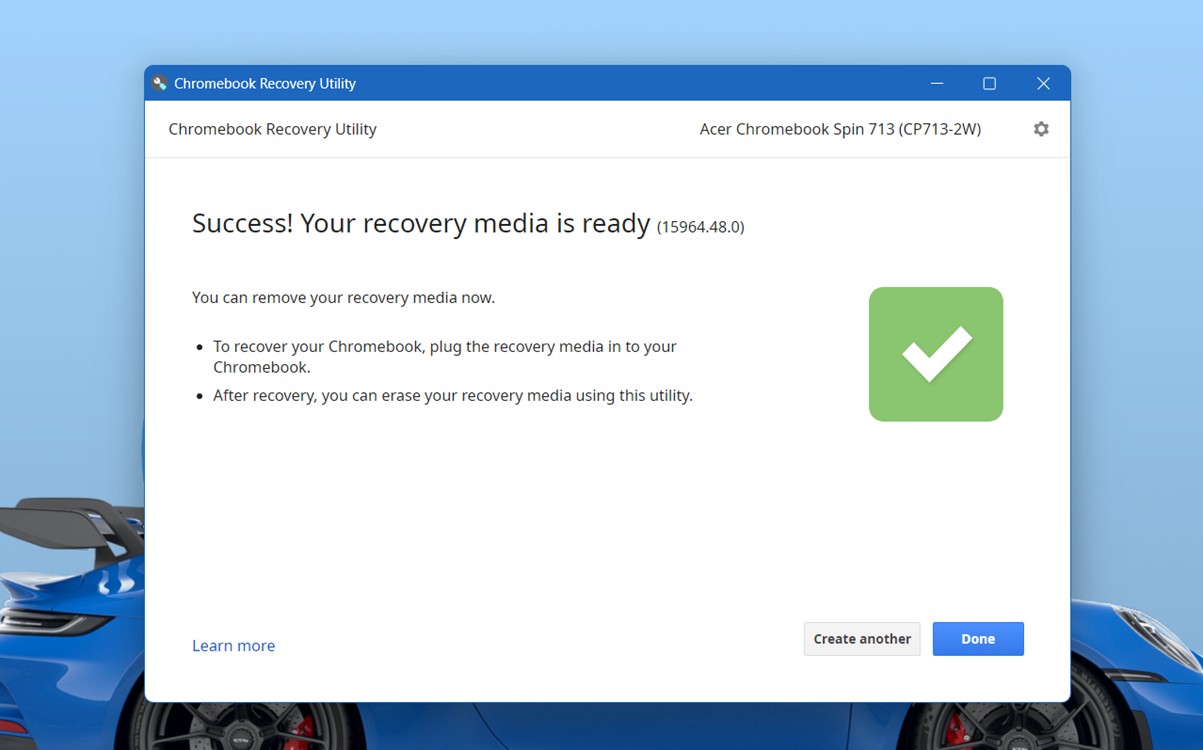Click the checkmark inside the green square

pos(935,354)
